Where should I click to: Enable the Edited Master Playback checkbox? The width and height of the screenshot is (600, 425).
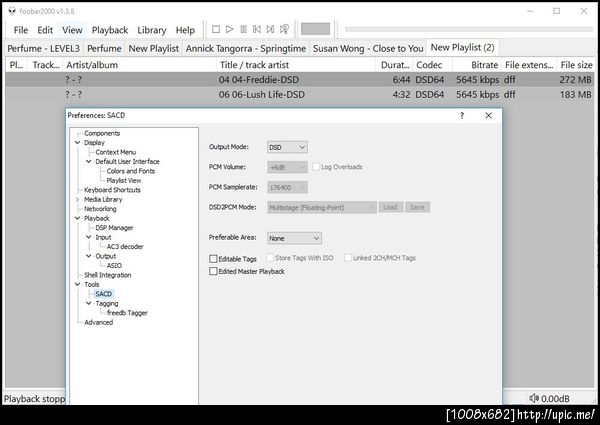(x=213, y=271)
